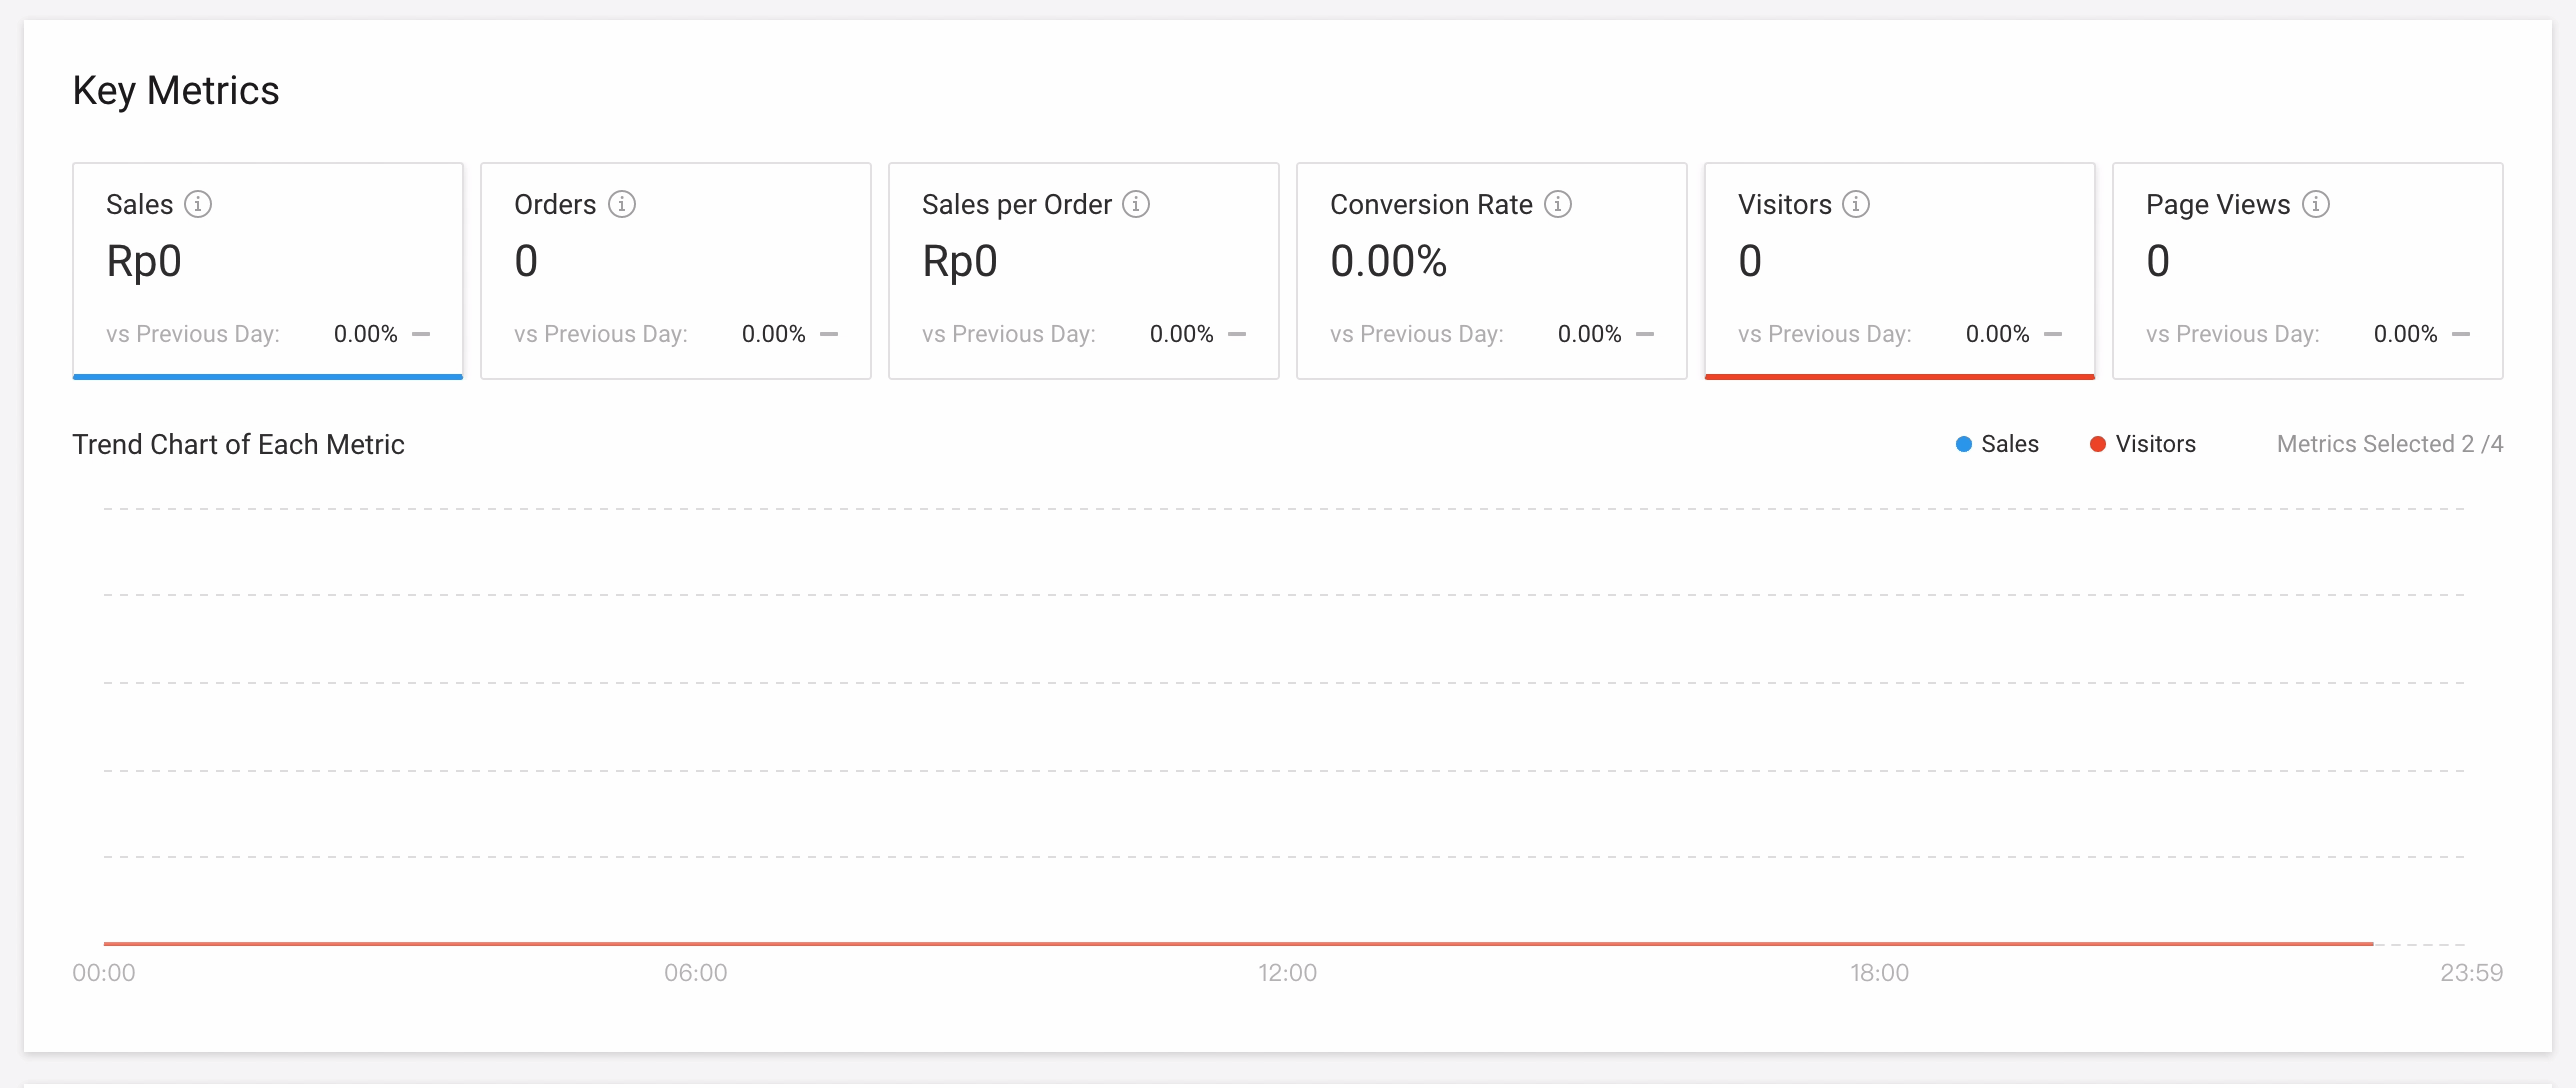
Task: Click the 12:00 mark on the trend chart axis
Action: tap(1287, 972)
